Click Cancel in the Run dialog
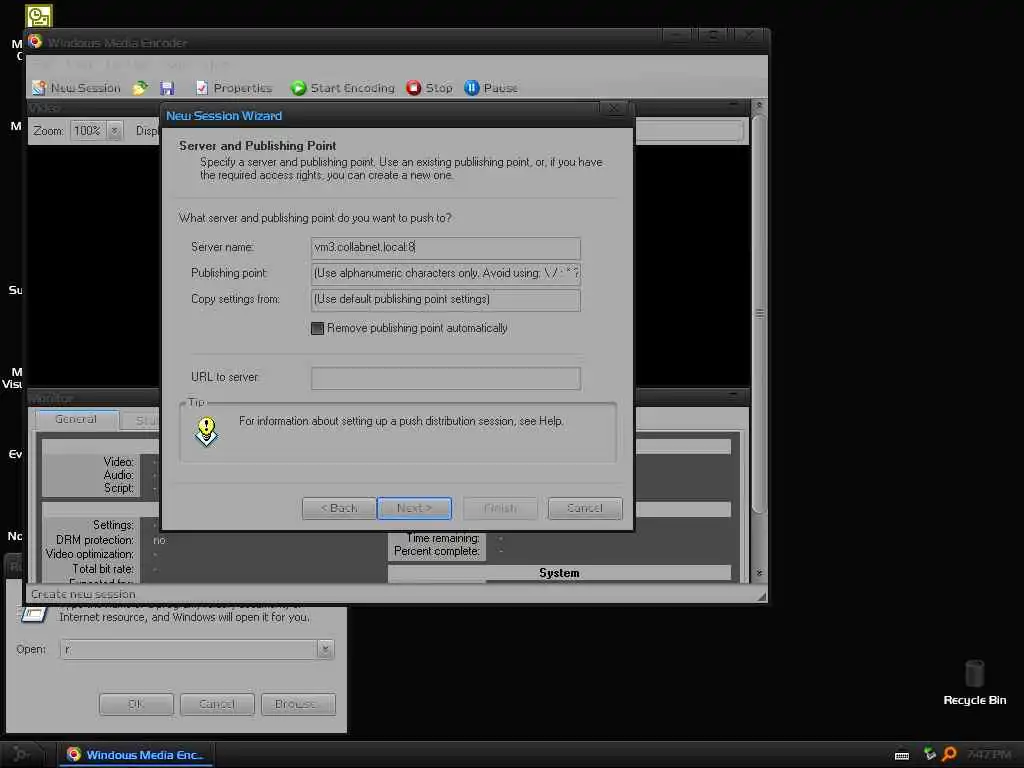Image resolution: width=1024 pixels, height=768 pixels. click(x=217, y=704)
